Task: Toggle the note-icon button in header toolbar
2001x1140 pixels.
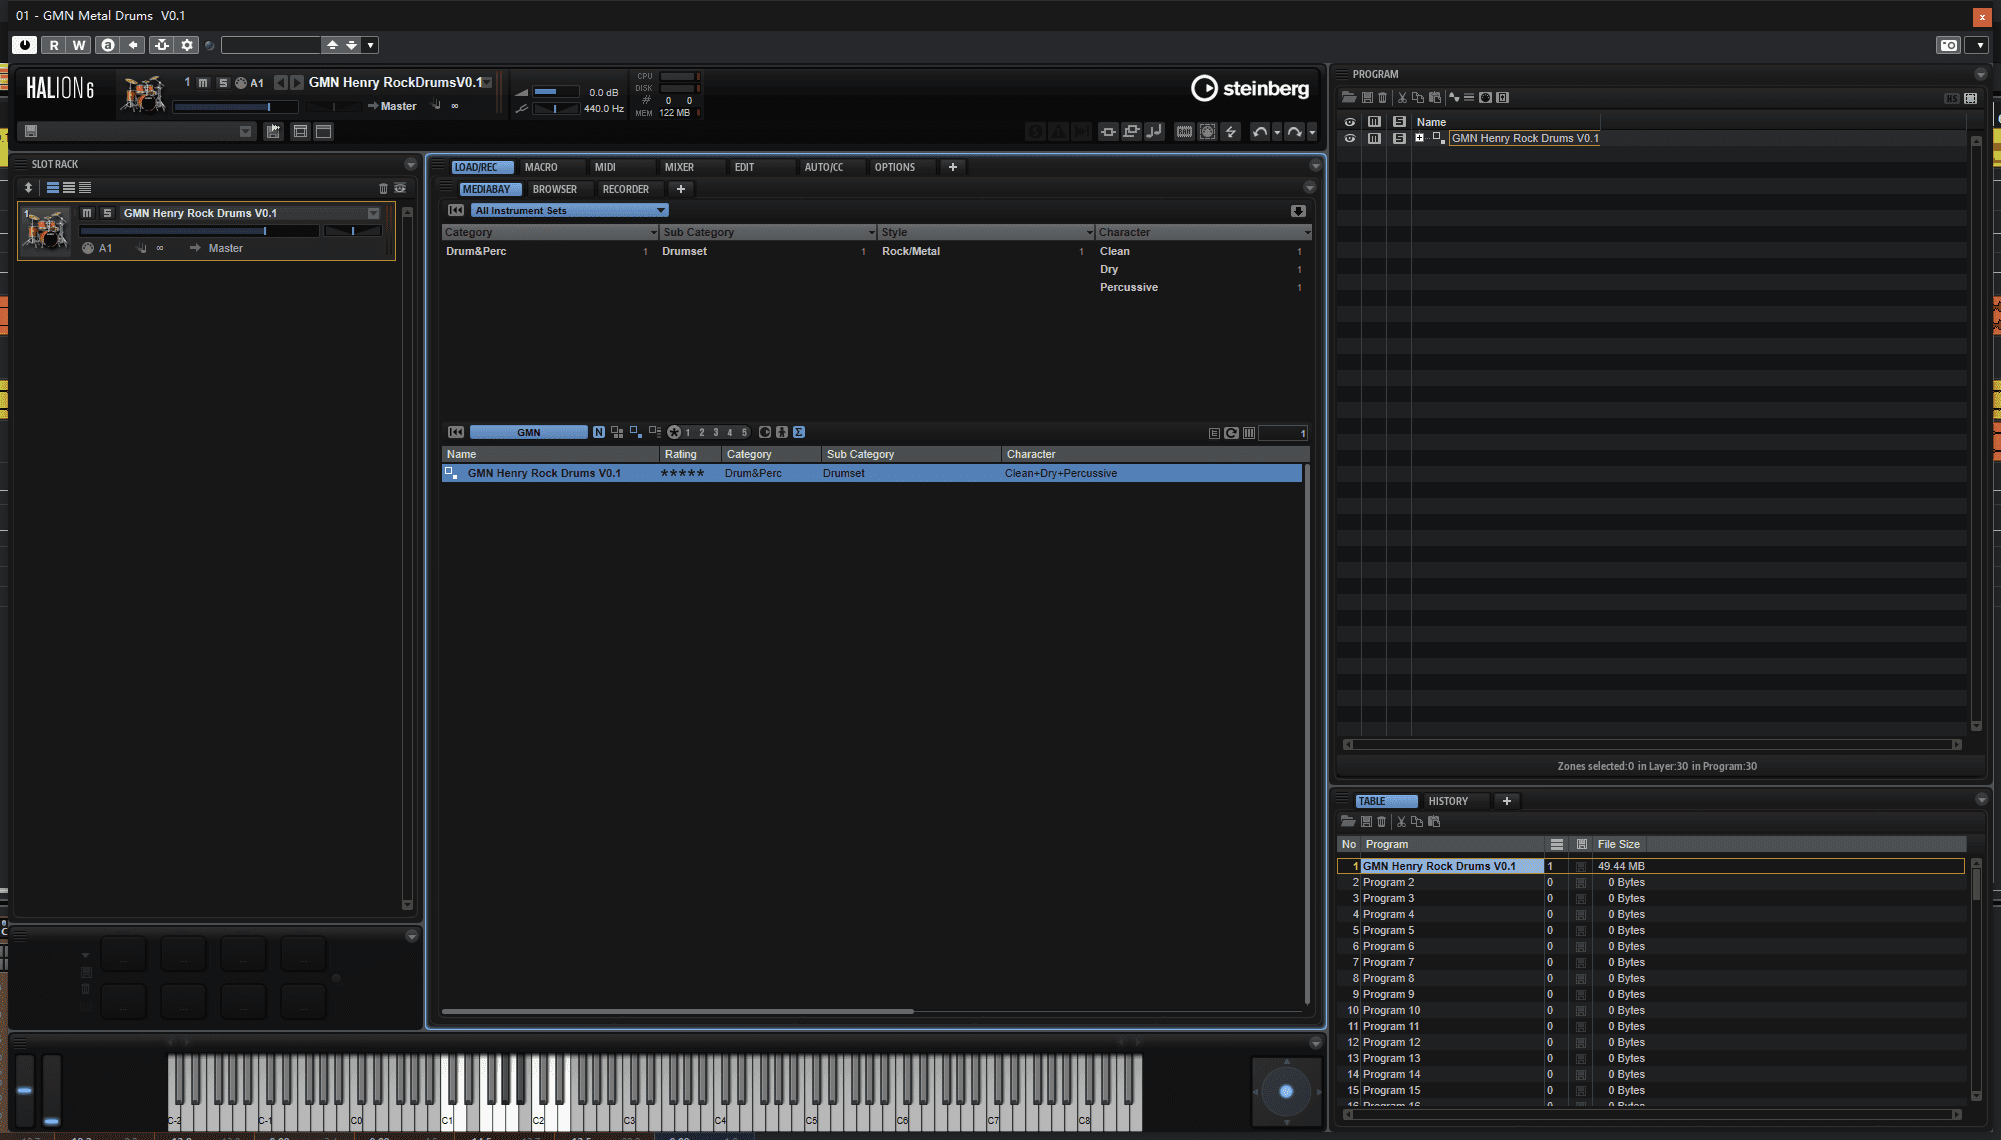Action: tap(1154, 132)
